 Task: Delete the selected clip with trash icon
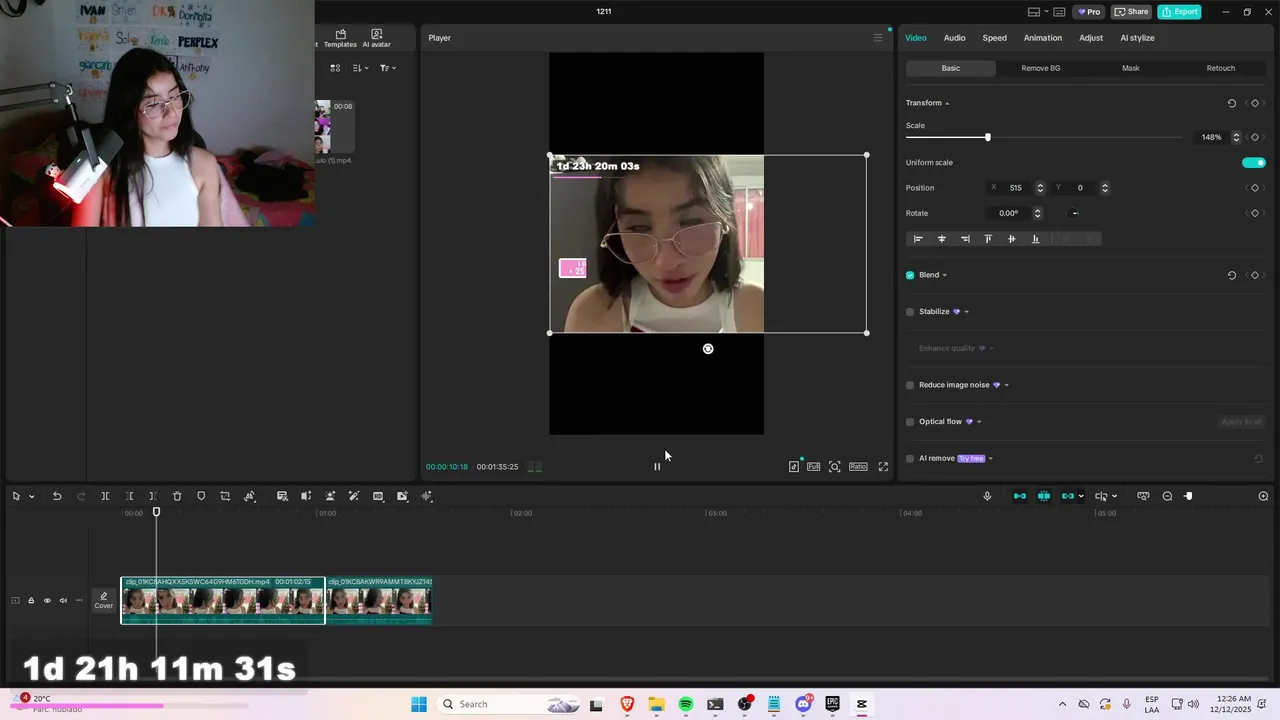pos(177,496)
